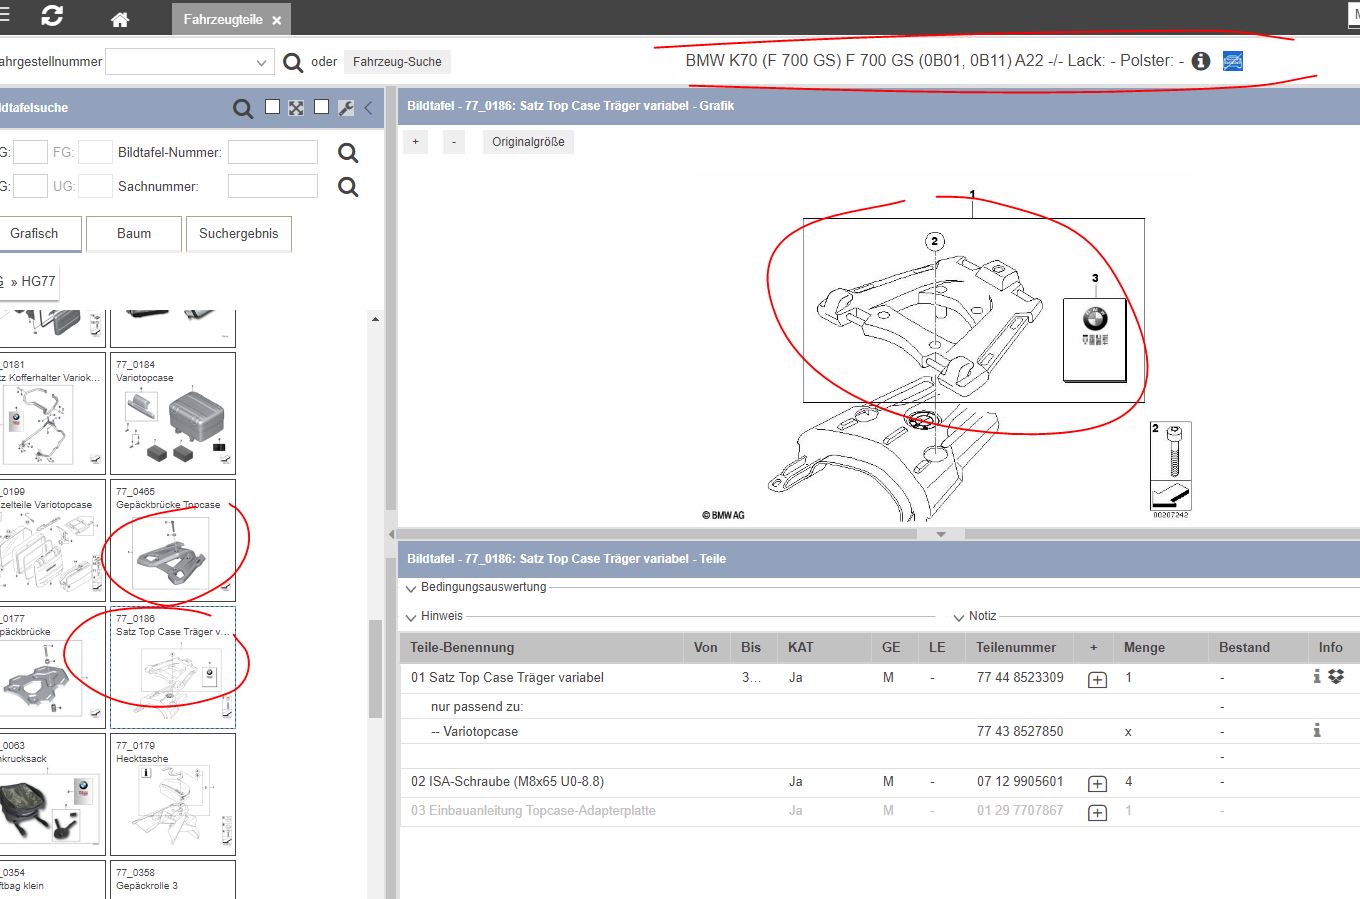
Task: Click the refresh icon in top bar
Action: click(52, 17)
